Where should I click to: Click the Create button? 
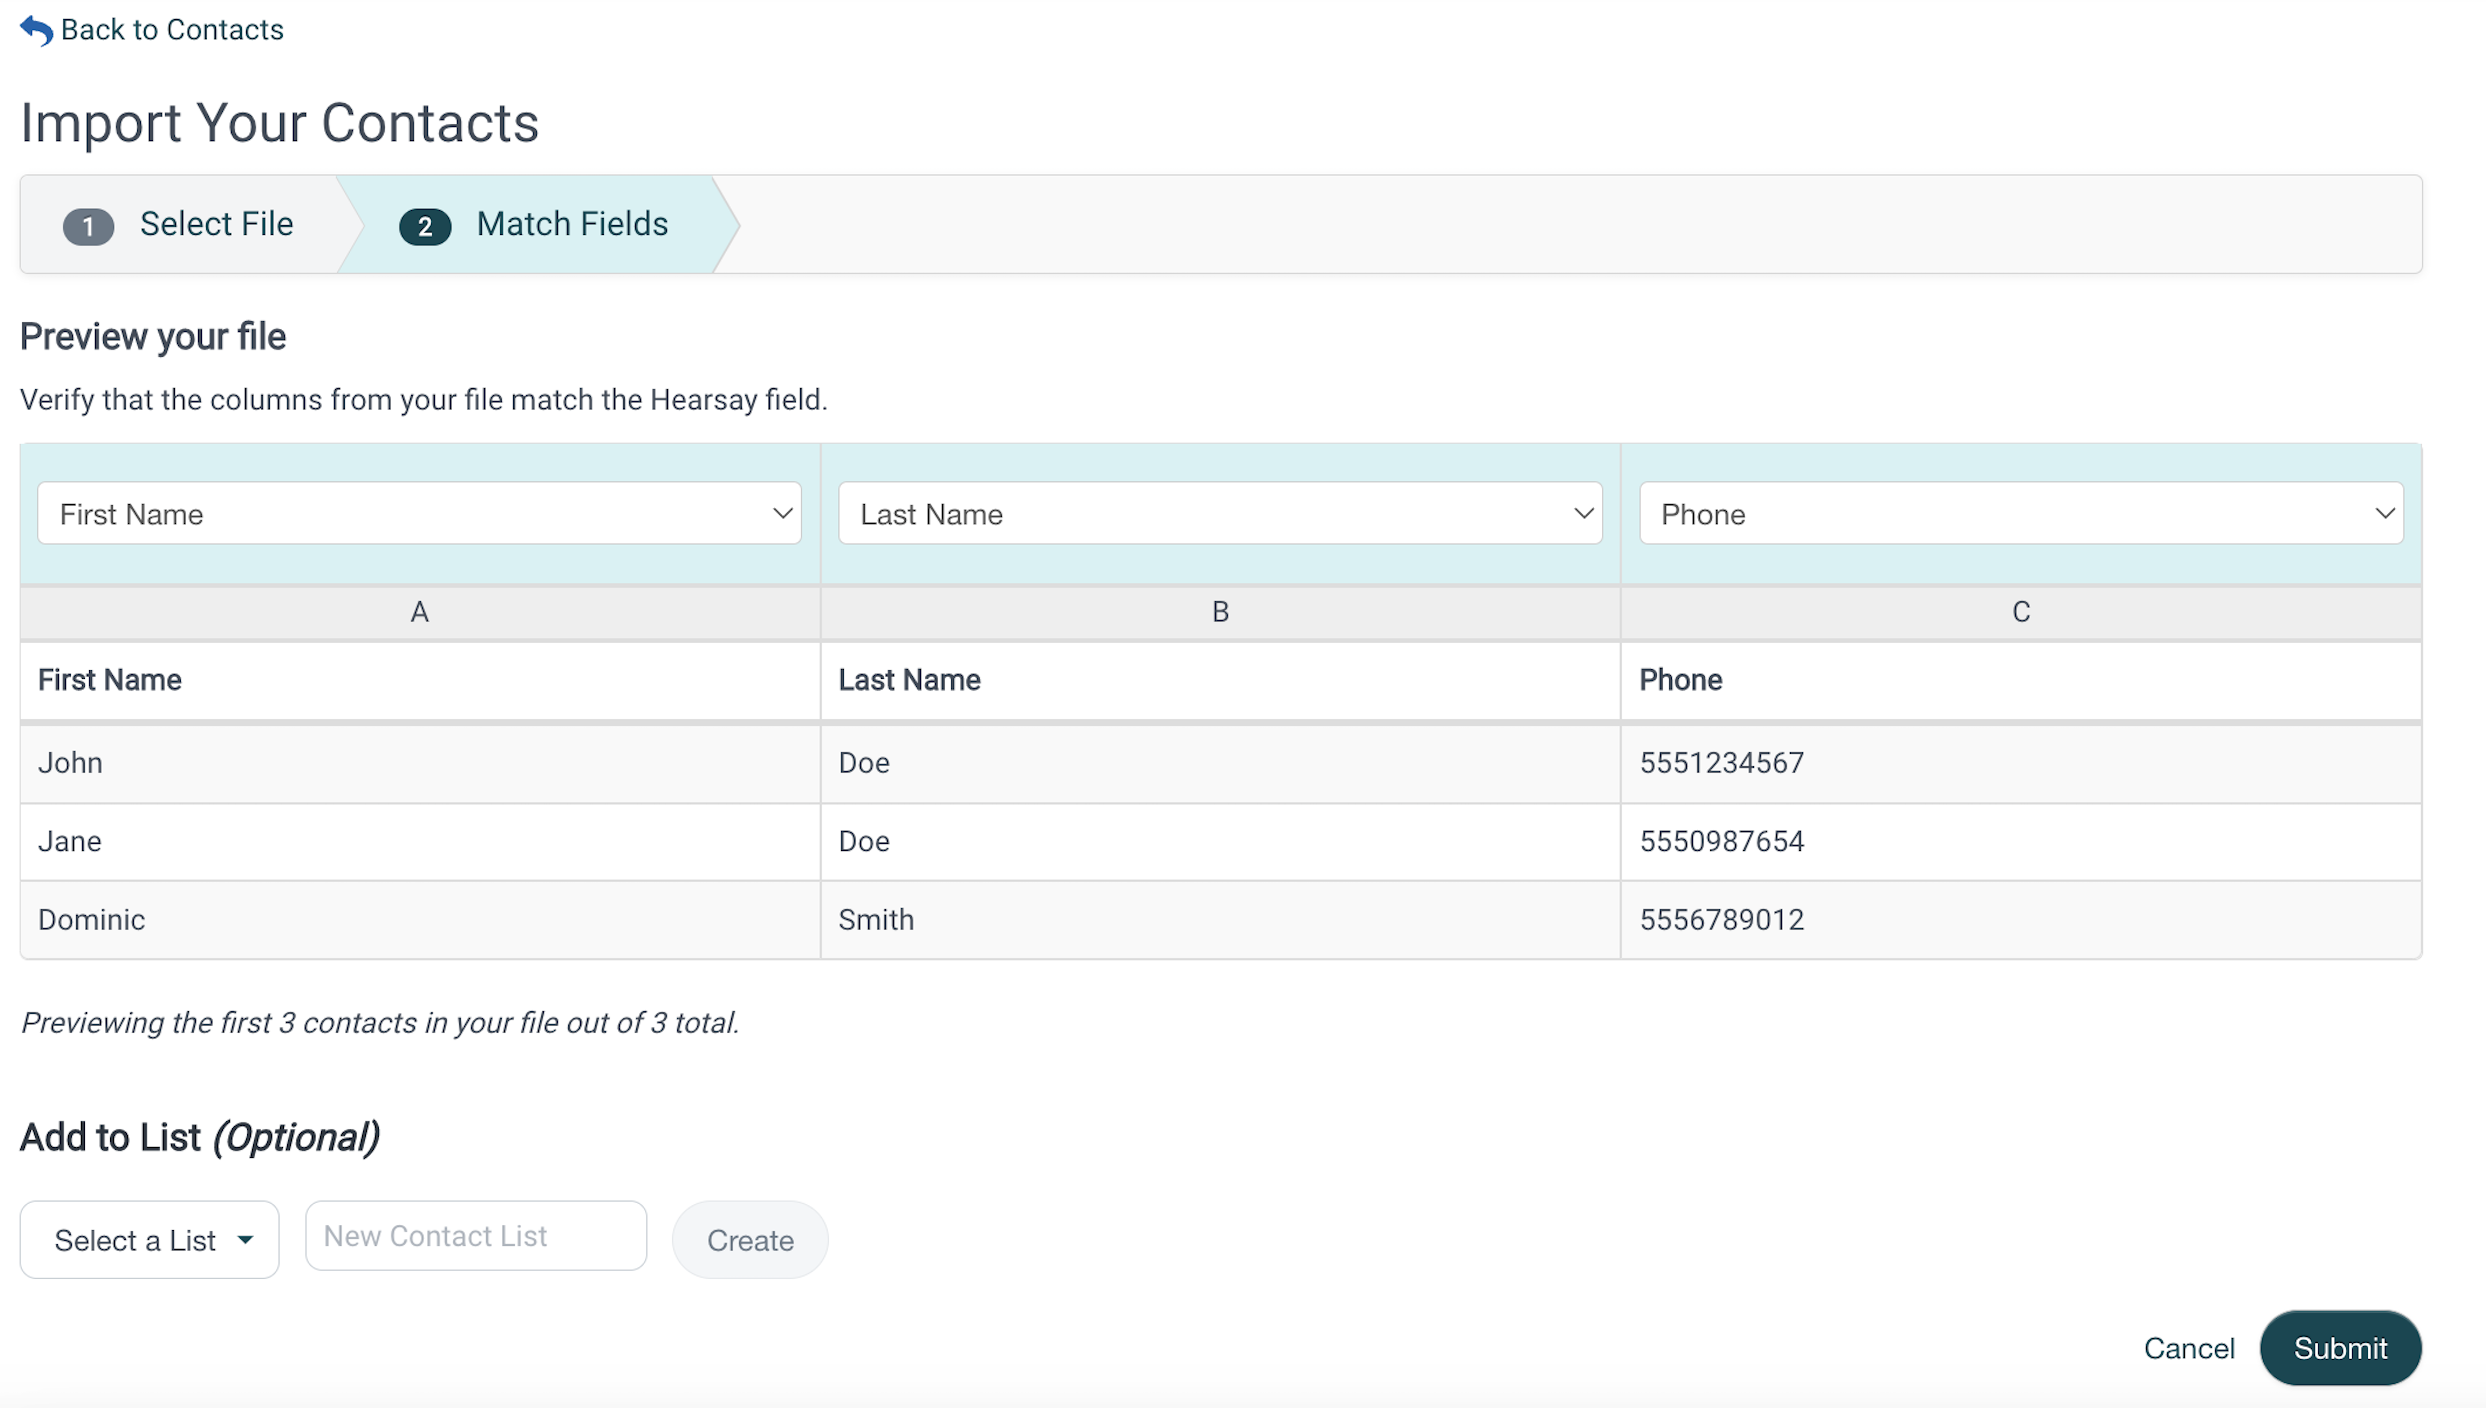pyautogui.click(x=750, y=1240)
